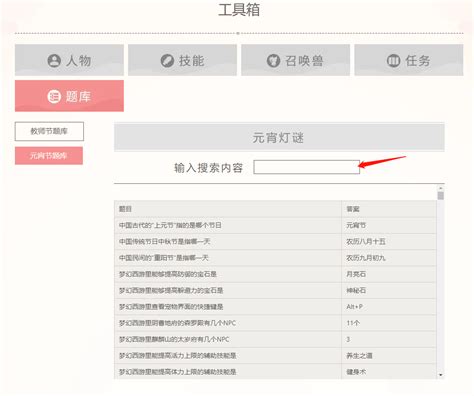Click the 元宵灯谜 header banner
The width and height of the screenshot is (474, 396).
(x=279, y=137)
